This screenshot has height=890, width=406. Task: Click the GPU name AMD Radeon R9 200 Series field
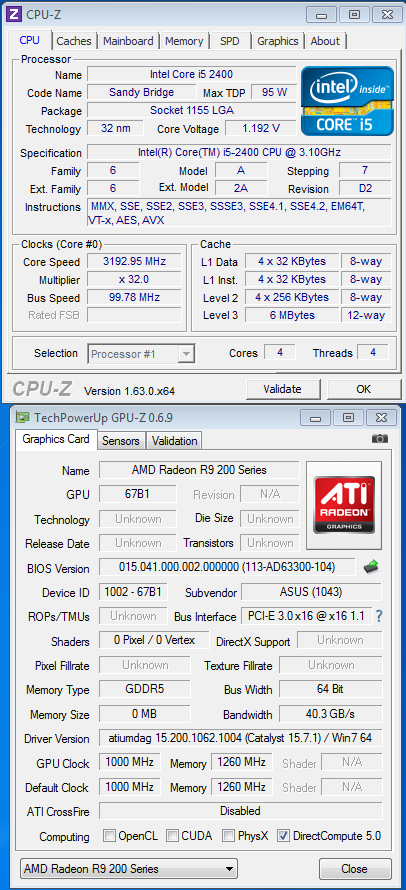click(199, 470)
